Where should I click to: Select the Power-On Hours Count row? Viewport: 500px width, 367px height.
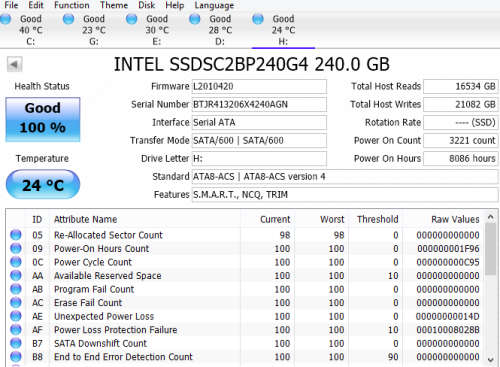click(245, 249)
